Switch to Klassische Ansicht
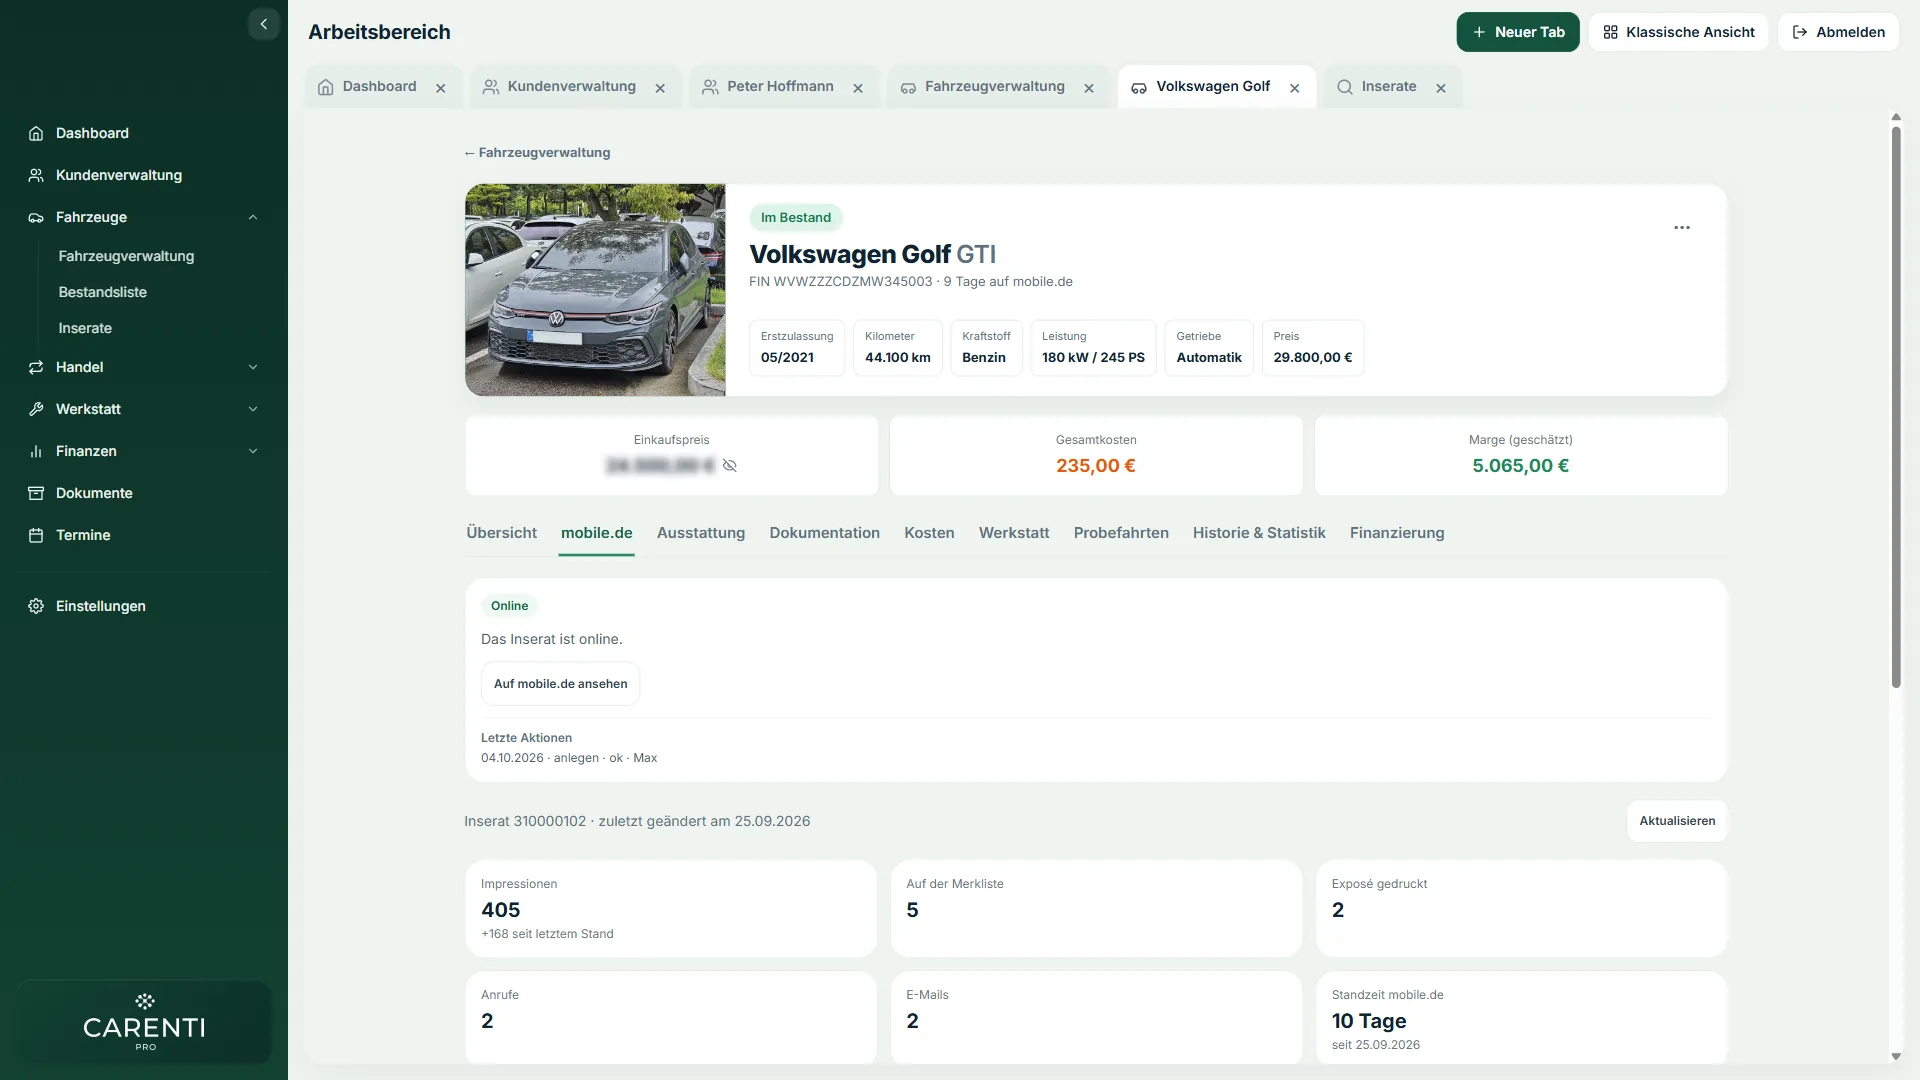This screenshot has width=1920, height=1080. click(x=1679, y=32)
